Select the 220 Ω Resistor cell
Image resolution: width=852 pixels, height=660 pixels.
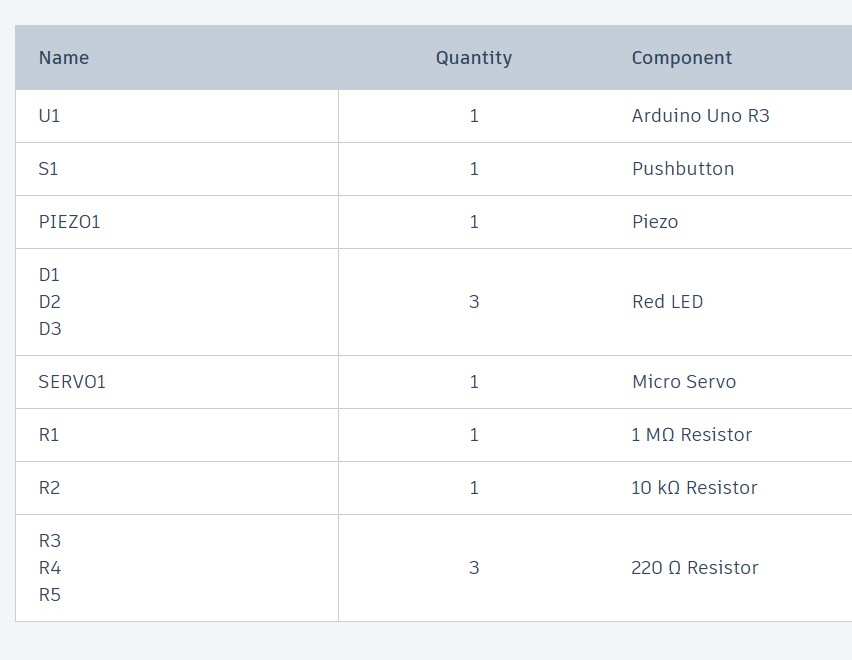731,568
